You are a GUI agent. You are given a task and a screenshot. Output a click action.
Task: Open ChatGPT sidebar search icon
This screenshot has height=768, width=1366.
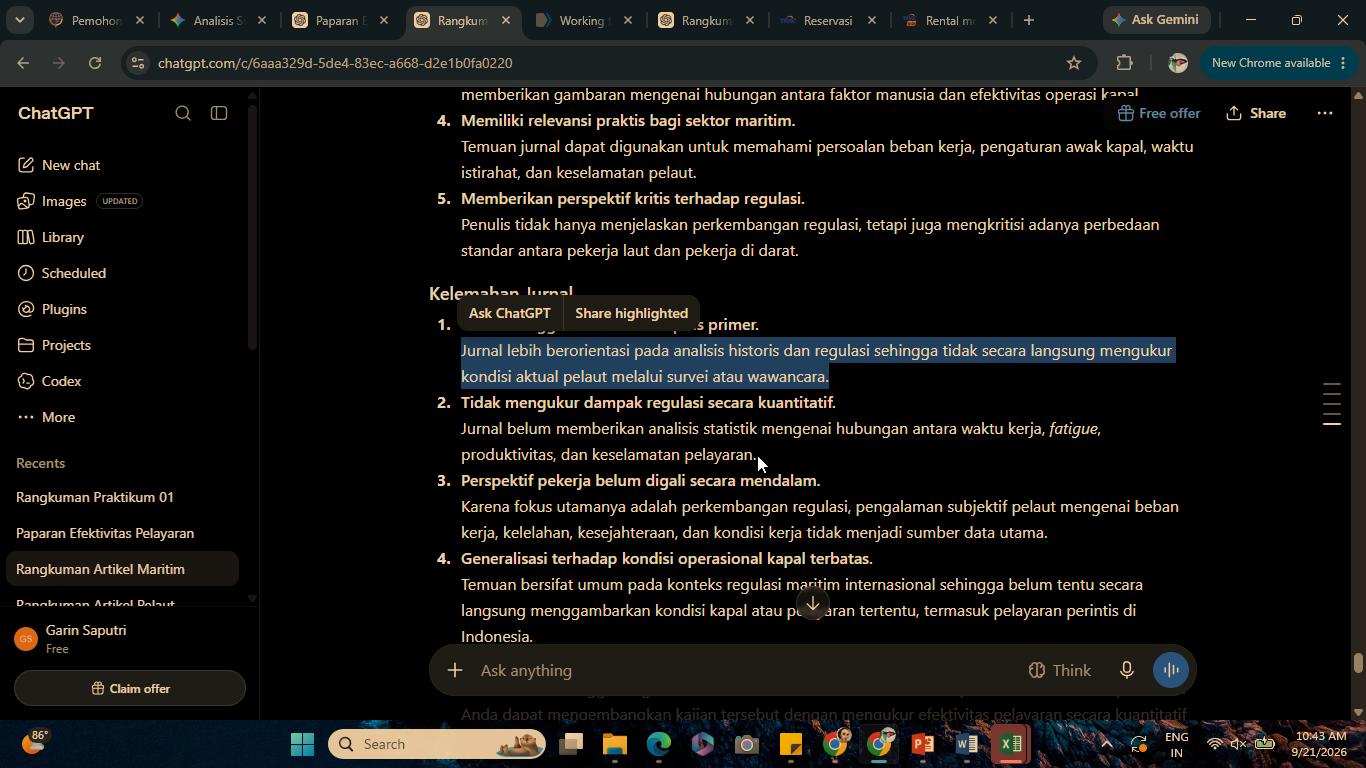(x=183, y=113)
